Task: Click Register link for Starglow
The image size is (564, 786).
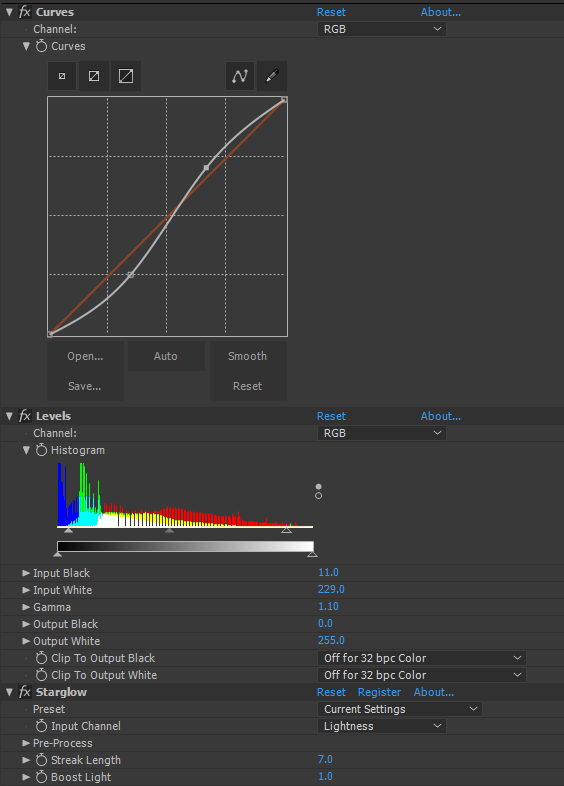Action: (x=379, y=692)
